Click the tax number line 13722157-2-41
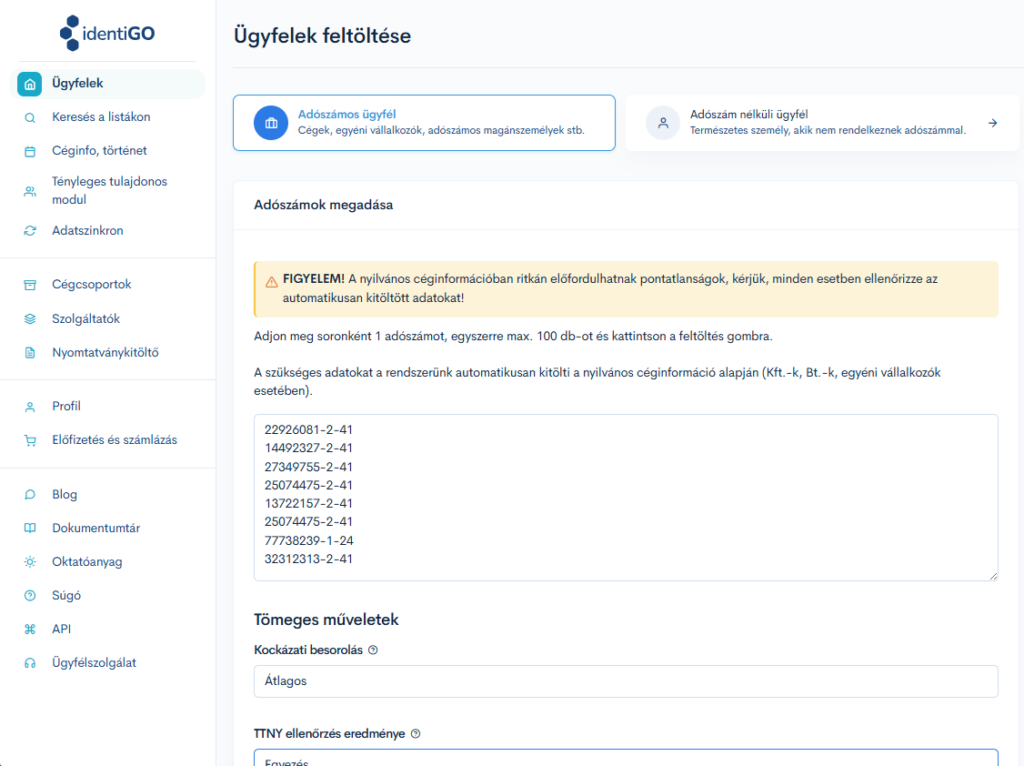 308,503
